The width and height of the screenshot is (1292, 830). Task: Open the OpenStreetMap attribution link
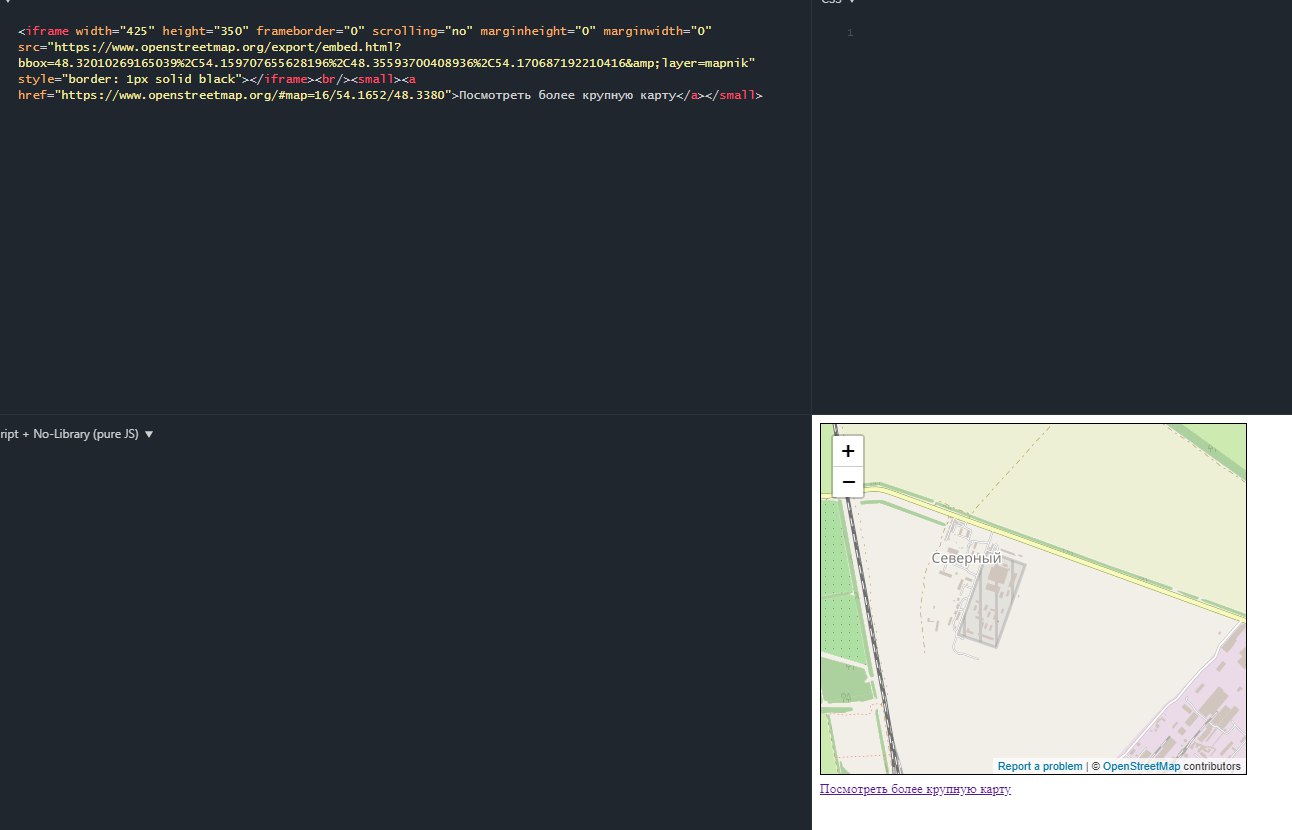click(1141, 766)
